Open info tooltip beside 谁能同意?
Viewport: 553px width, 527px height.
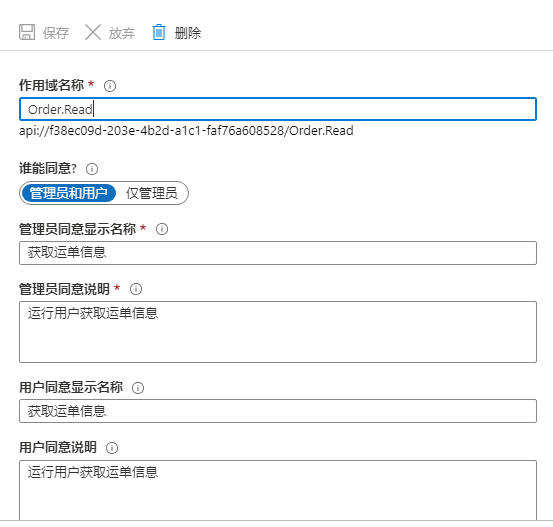coord(92,169)
